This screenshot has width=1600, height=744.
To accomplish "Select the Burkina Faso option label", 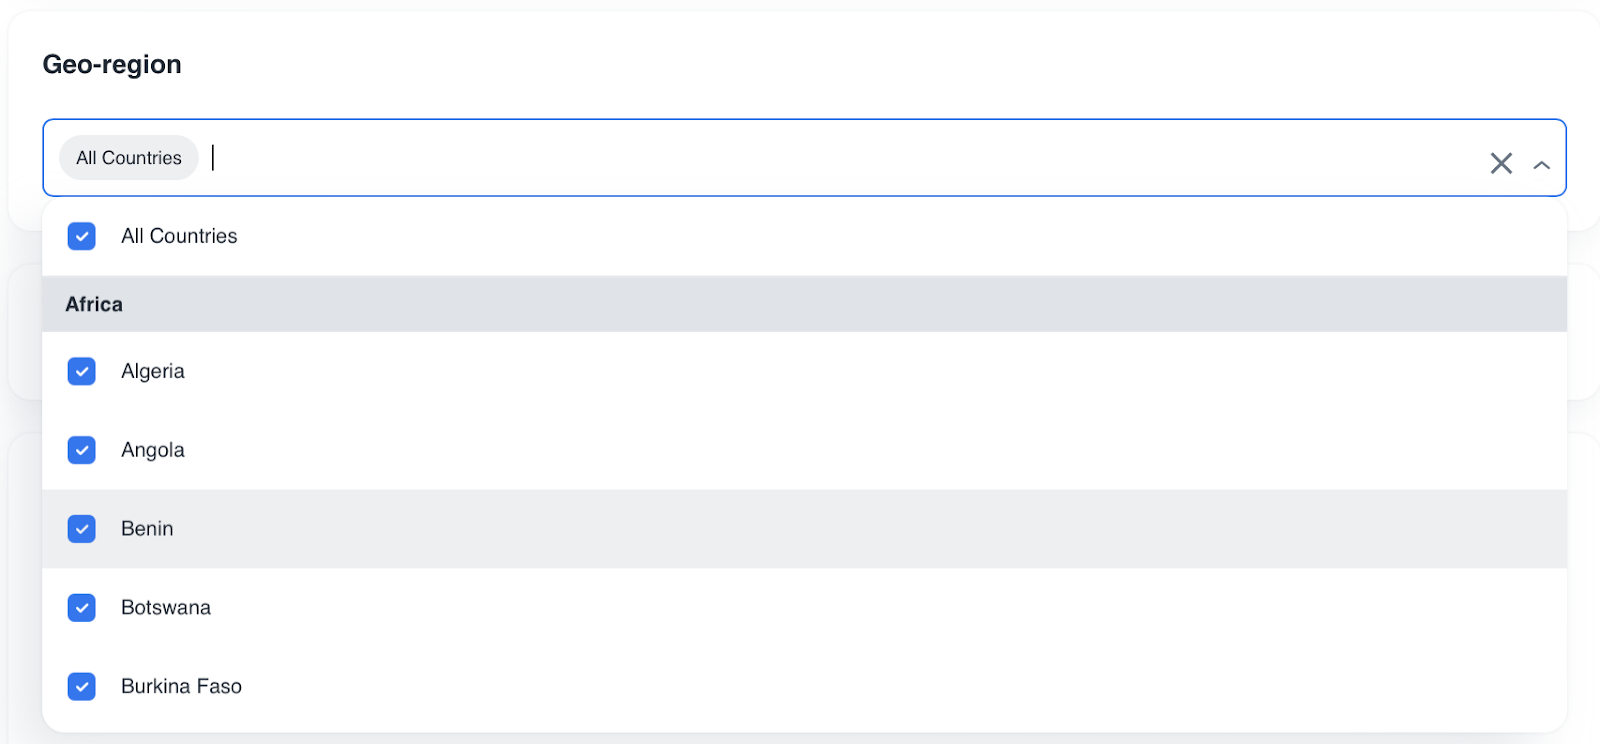I will point(181,687).
